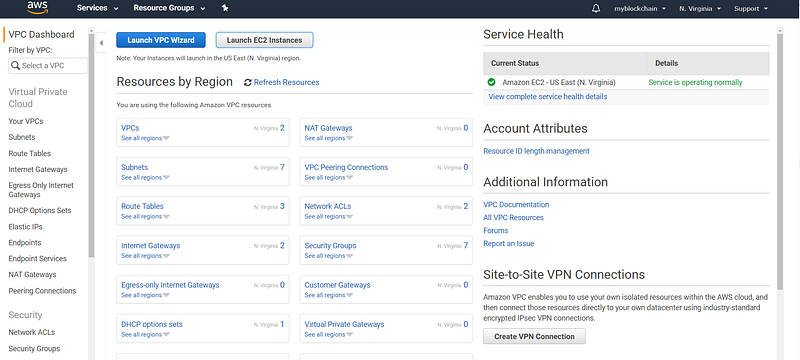Open Endpoints in the sidebar
Image resolution: width=800 pixels, height=360 pixels.
point(25,243)
